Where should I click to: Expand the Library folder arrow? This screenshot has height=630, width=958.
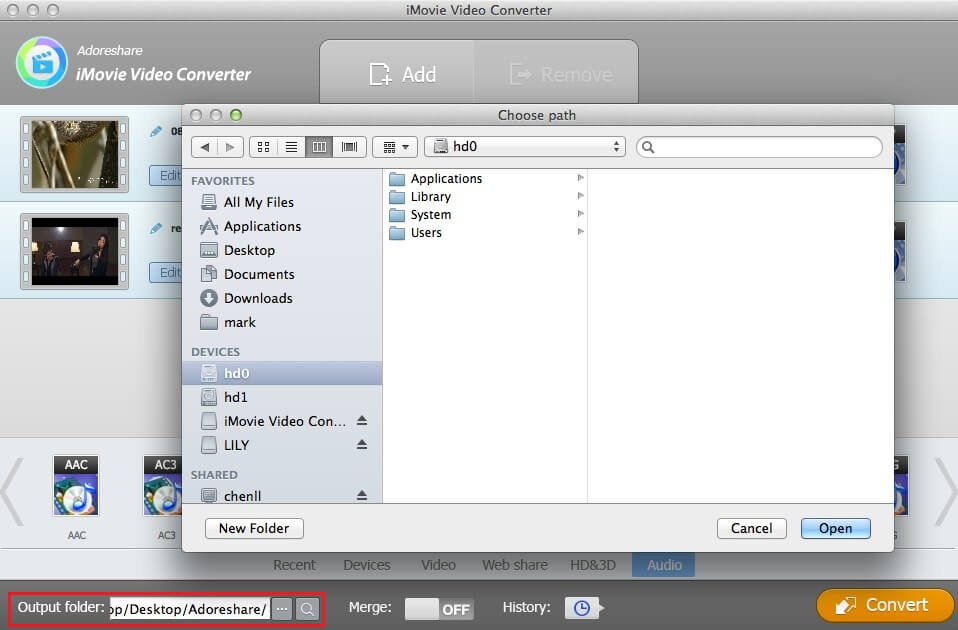[x=580, y=196]
